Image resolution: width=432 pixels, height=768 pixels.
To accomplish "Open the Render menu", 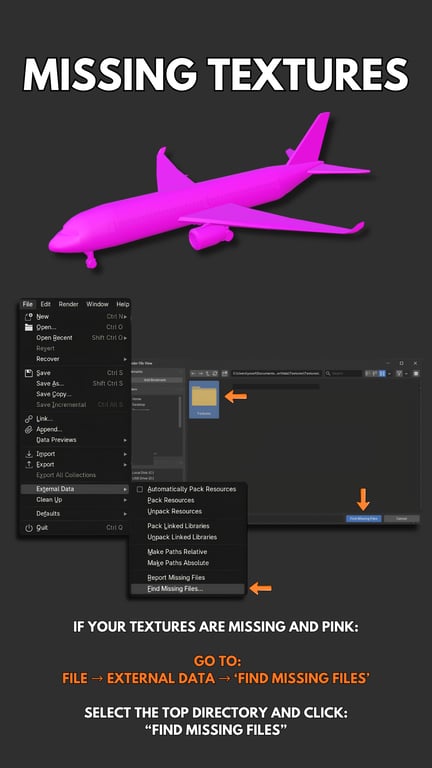I will (x=69, y=304).
